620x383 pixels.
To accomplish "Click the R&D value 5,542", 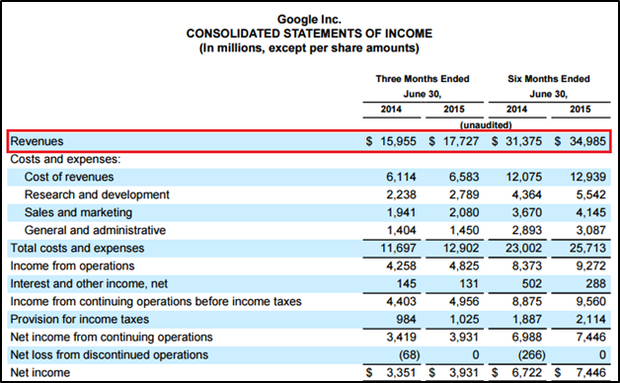I will point(591,194).
